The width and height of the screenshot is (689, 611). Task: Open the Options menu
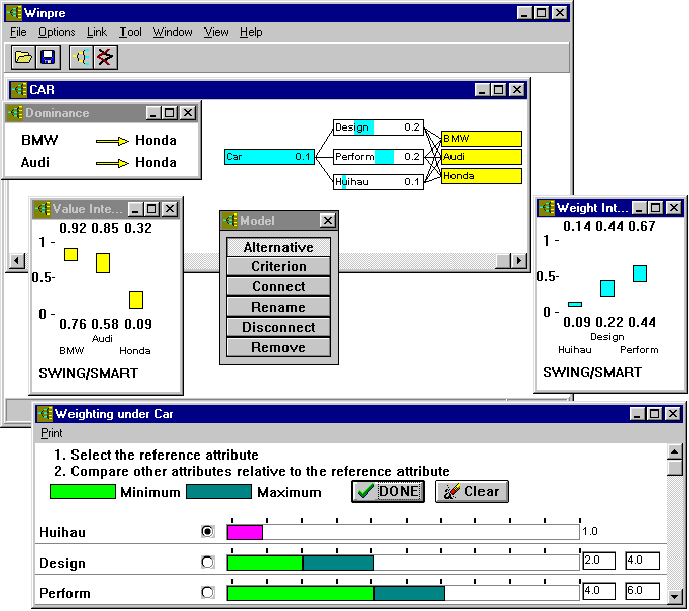(56, 32)
